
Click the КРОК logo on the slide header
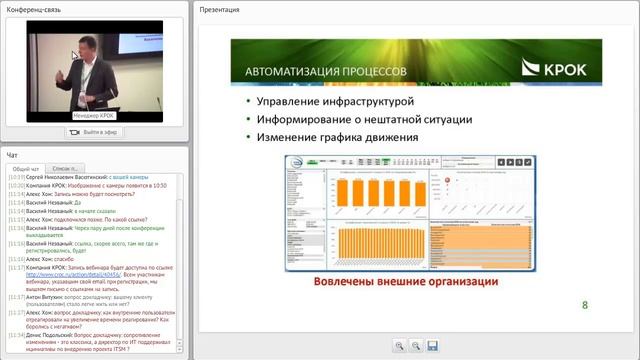click(554, 67)
